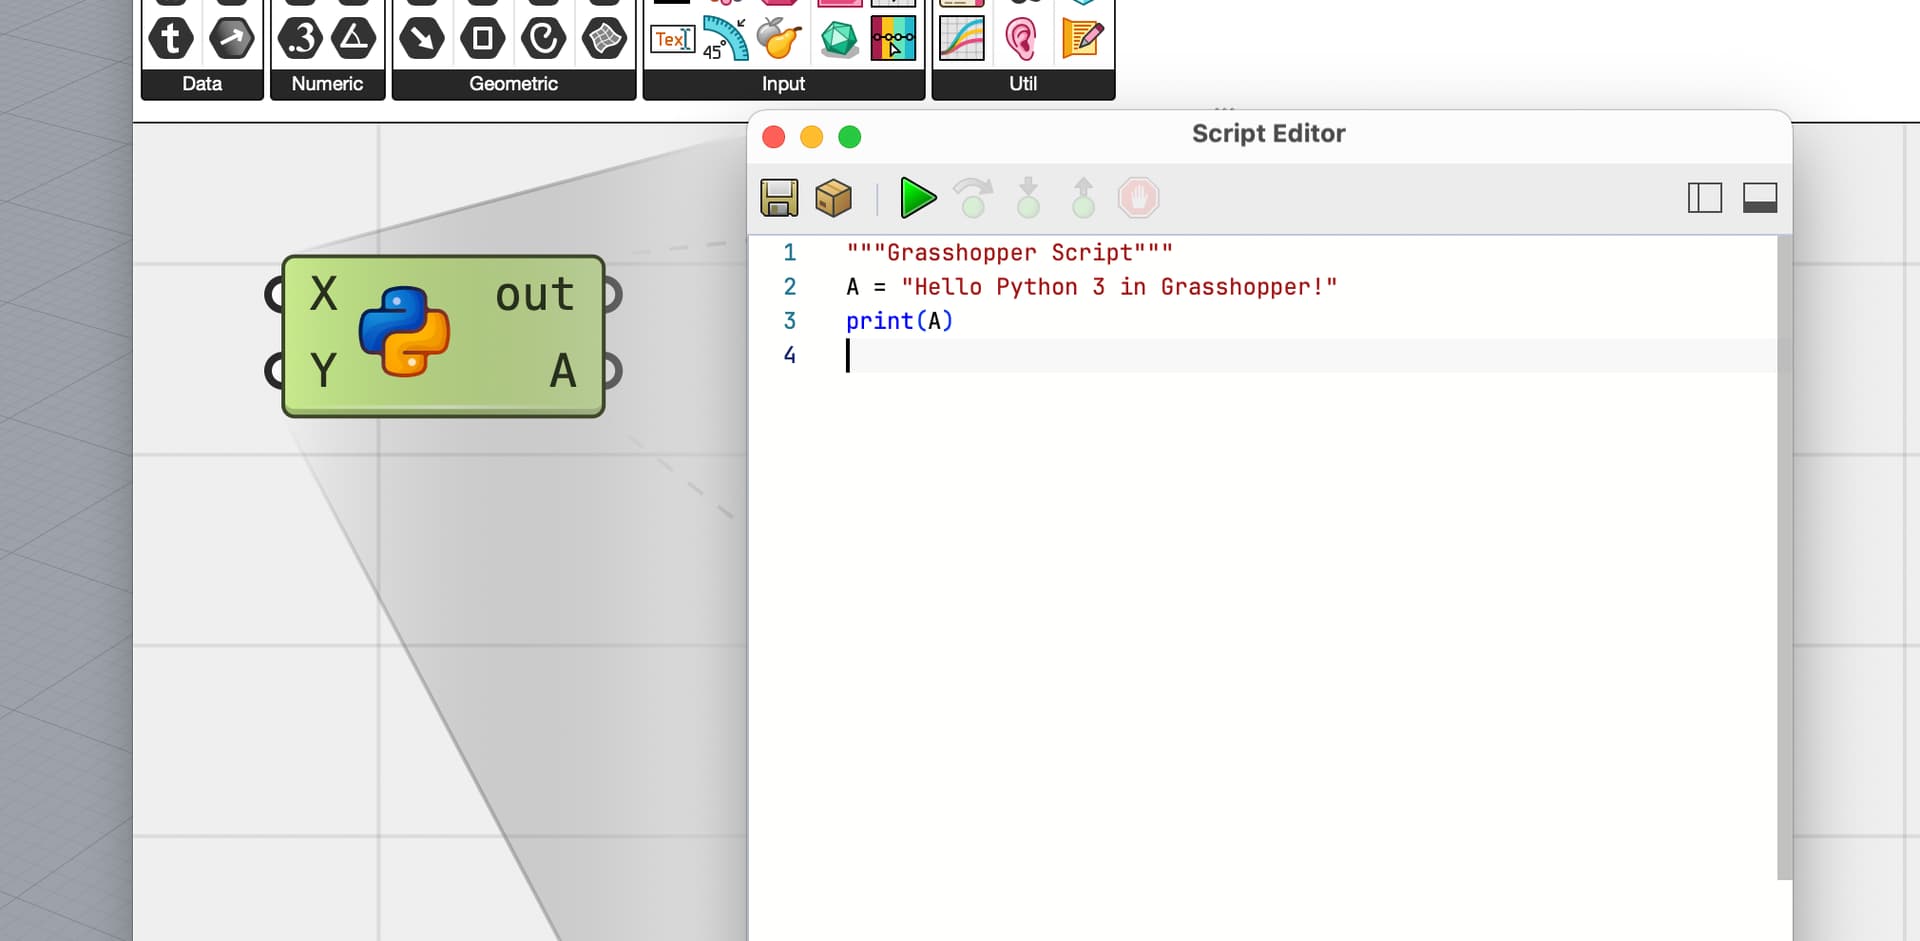Click the vertical scrollbar in Script Editor
The height and width of the screenshot is (941, 1920).
1784,558
